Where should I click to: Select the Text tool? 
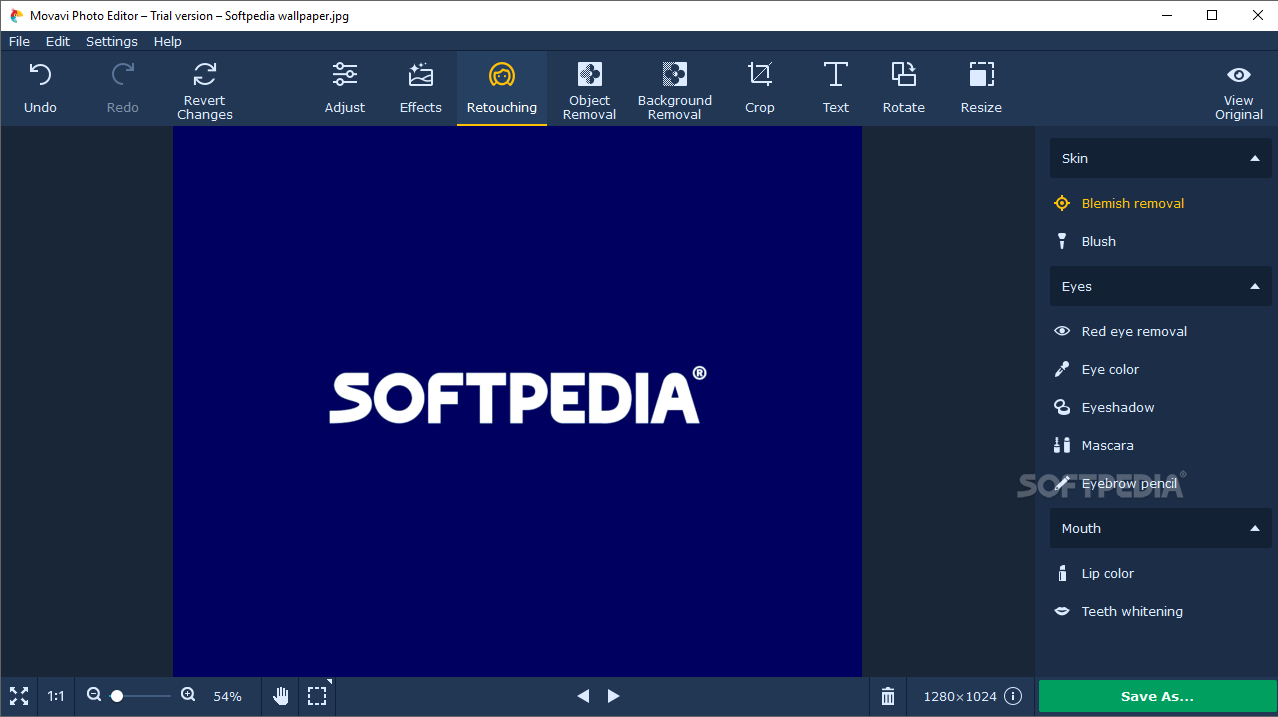[x=836, y=89]
